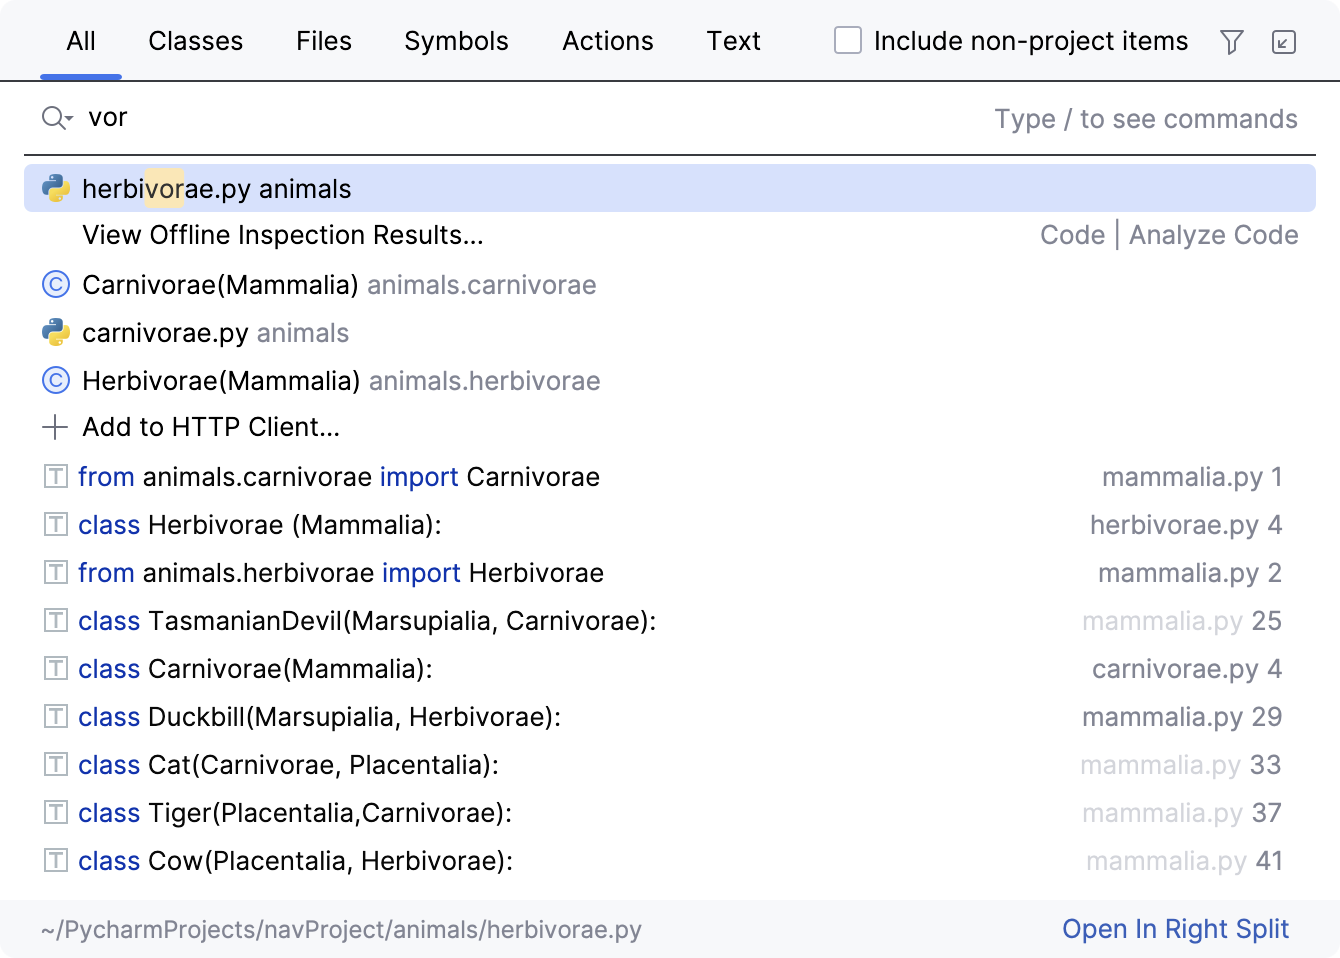The width and height of the screenshot is (1340, 958).
Task: Open results in Find tool window icon
Action: coord(1284,42)
